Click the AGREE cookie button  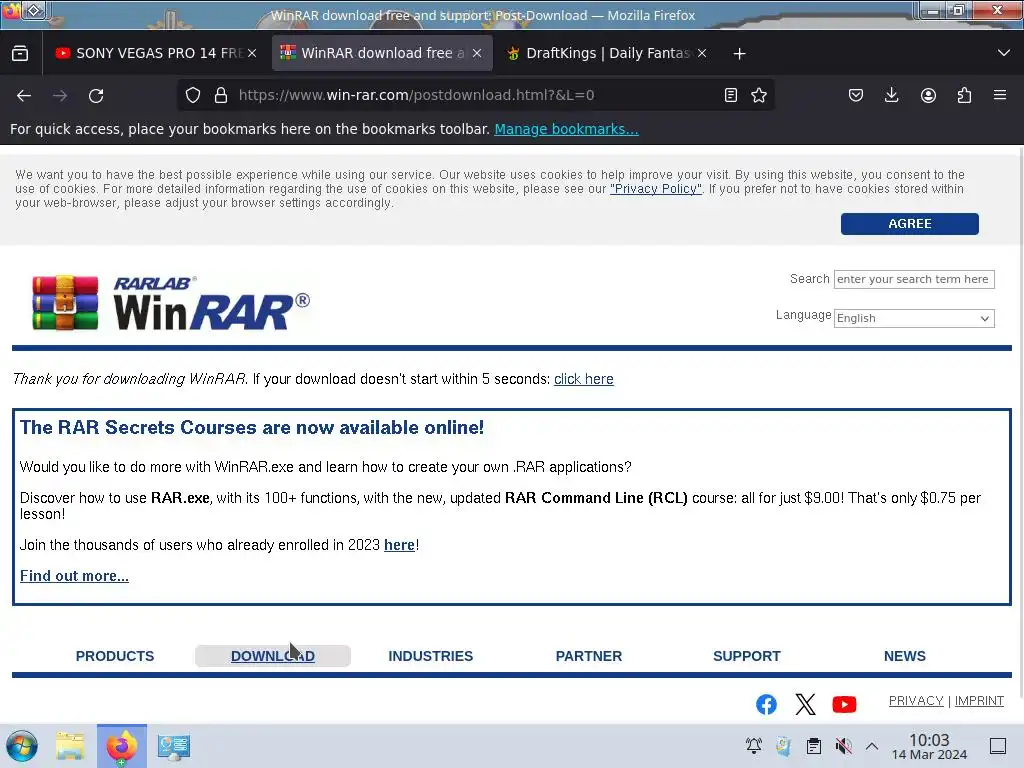coord(910,224)
